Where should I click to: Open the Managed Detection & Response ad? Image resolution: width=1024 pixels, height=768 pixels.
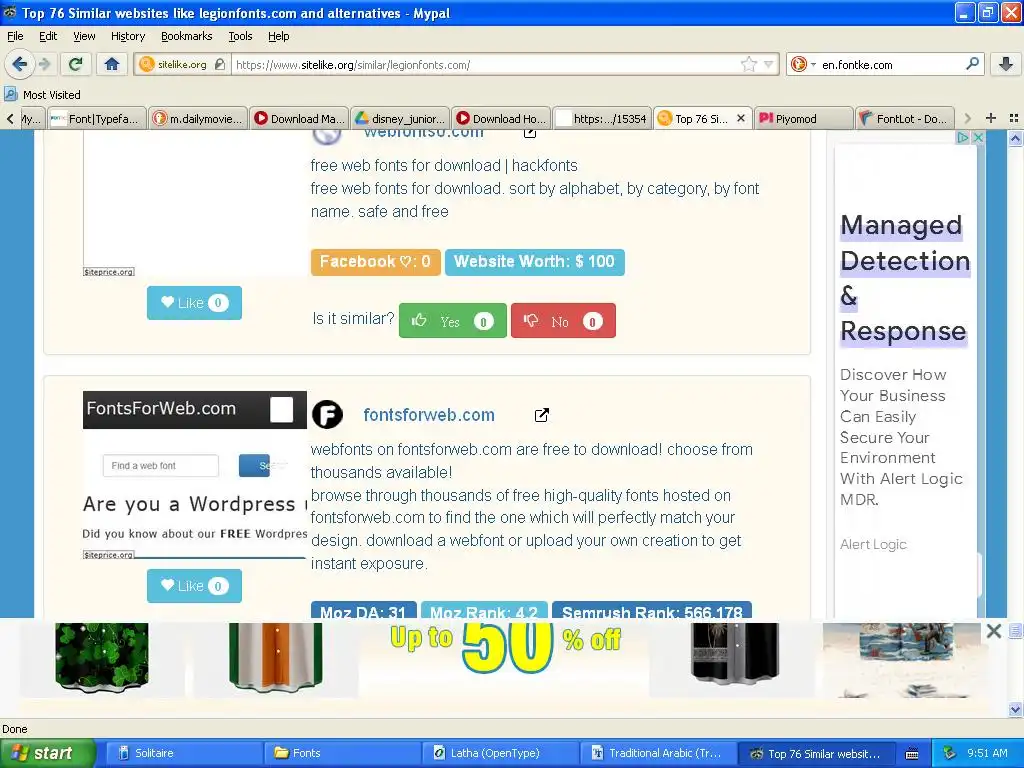[904, 278]
